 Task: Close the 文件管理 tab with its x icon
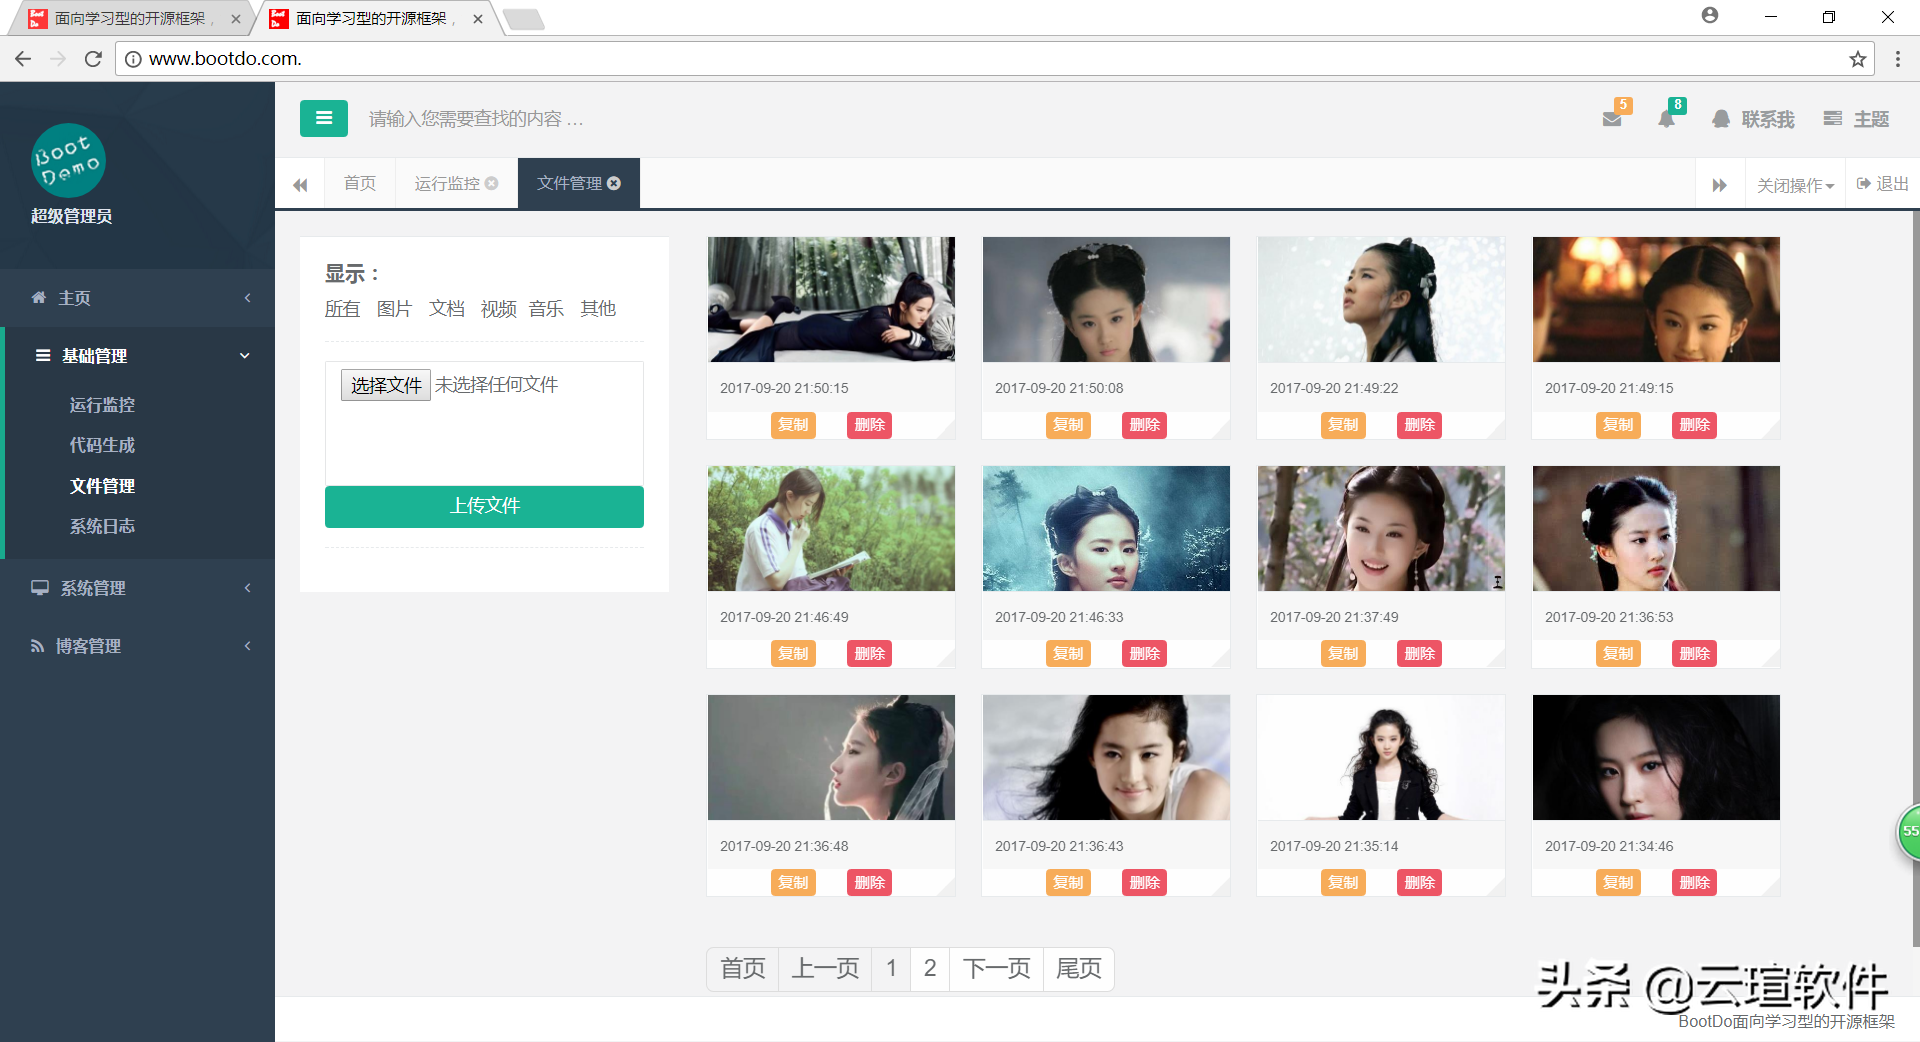614,183
